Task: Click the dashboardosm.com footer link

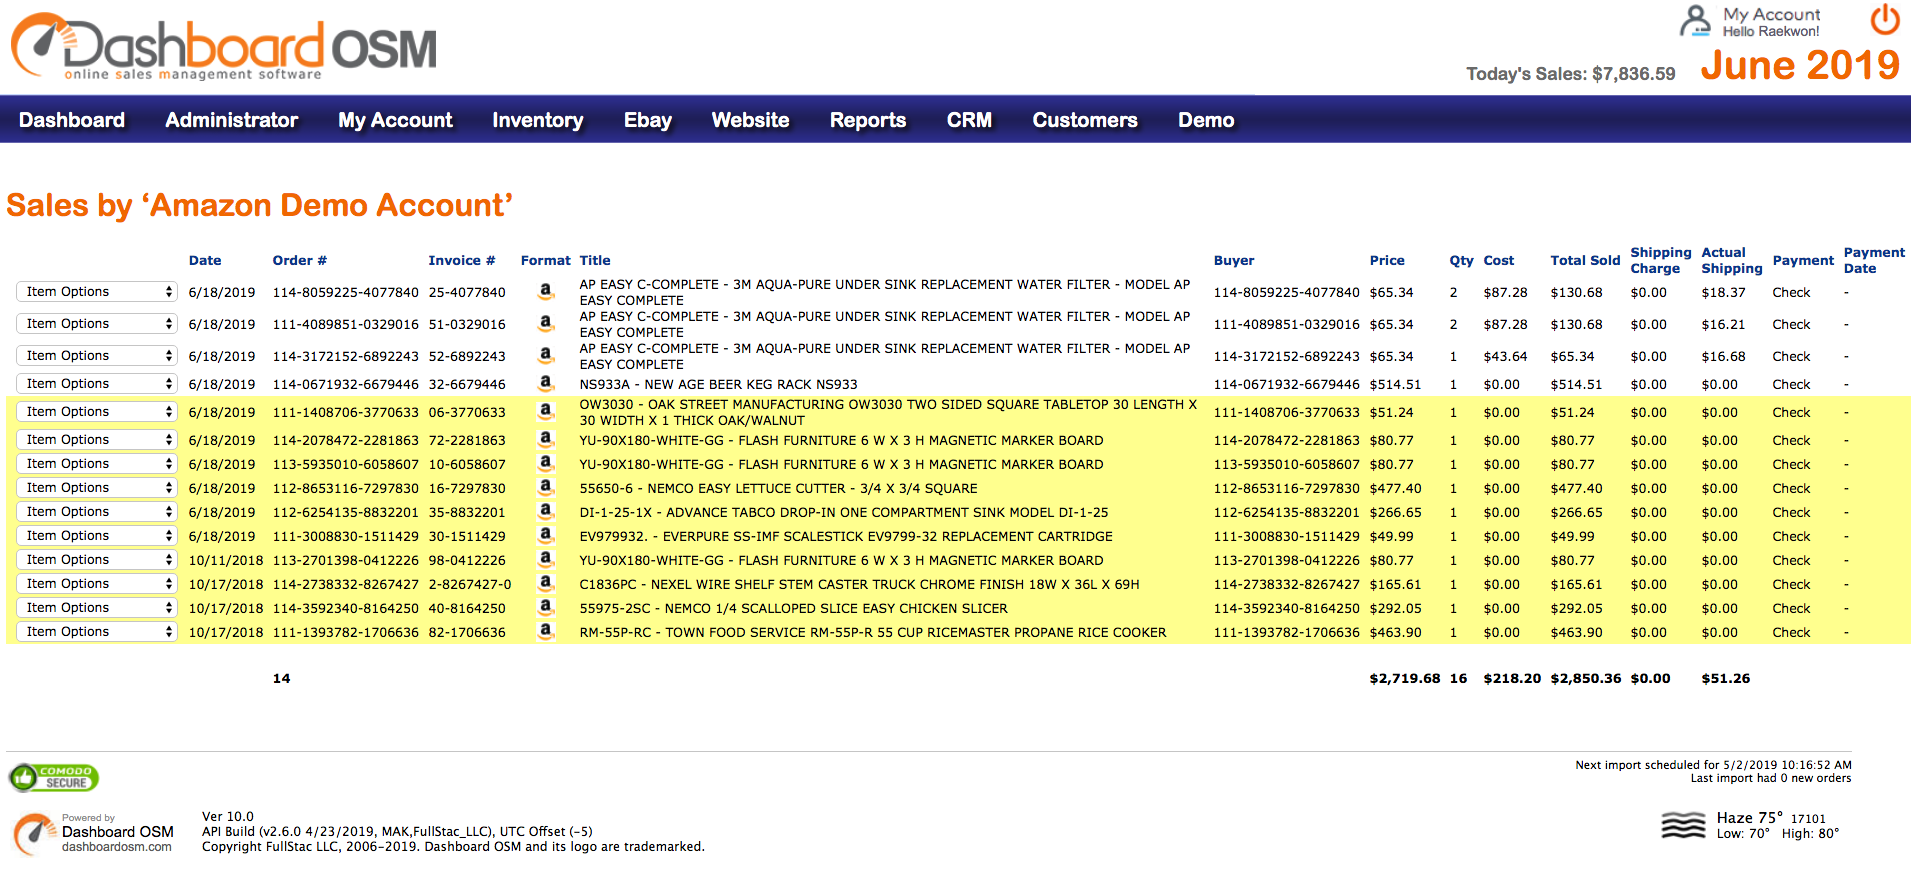Action: 117,847
